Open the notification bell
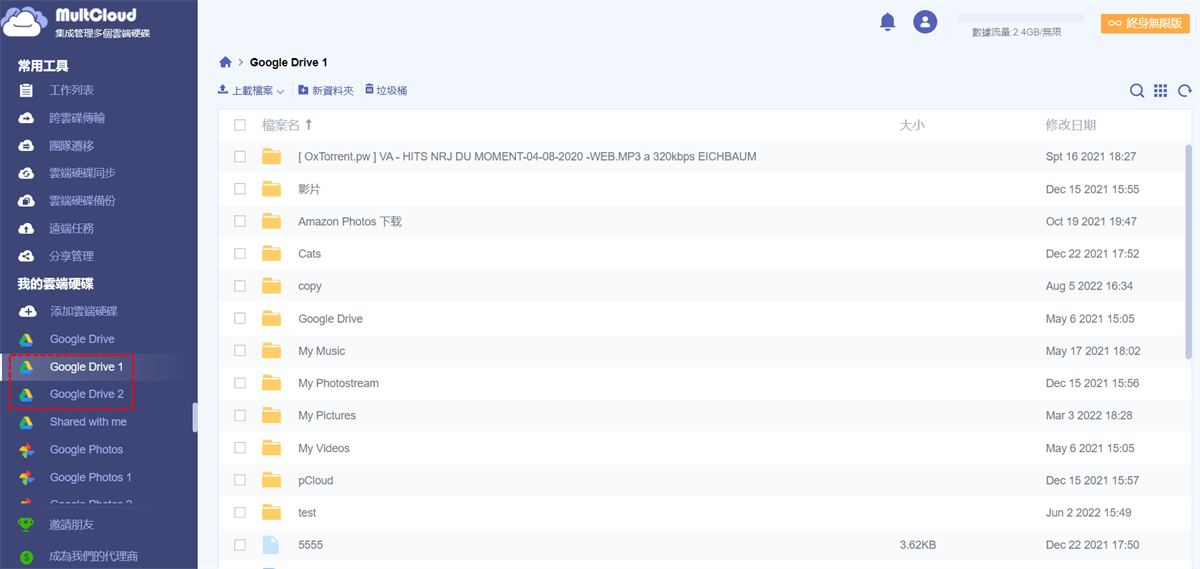The image size is (1200, 569). click(887, 22)
